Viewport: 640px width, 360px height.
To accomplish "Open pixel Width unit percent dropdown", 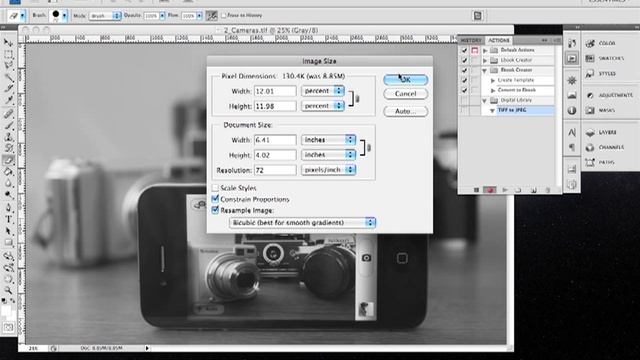I will (323, 91).
